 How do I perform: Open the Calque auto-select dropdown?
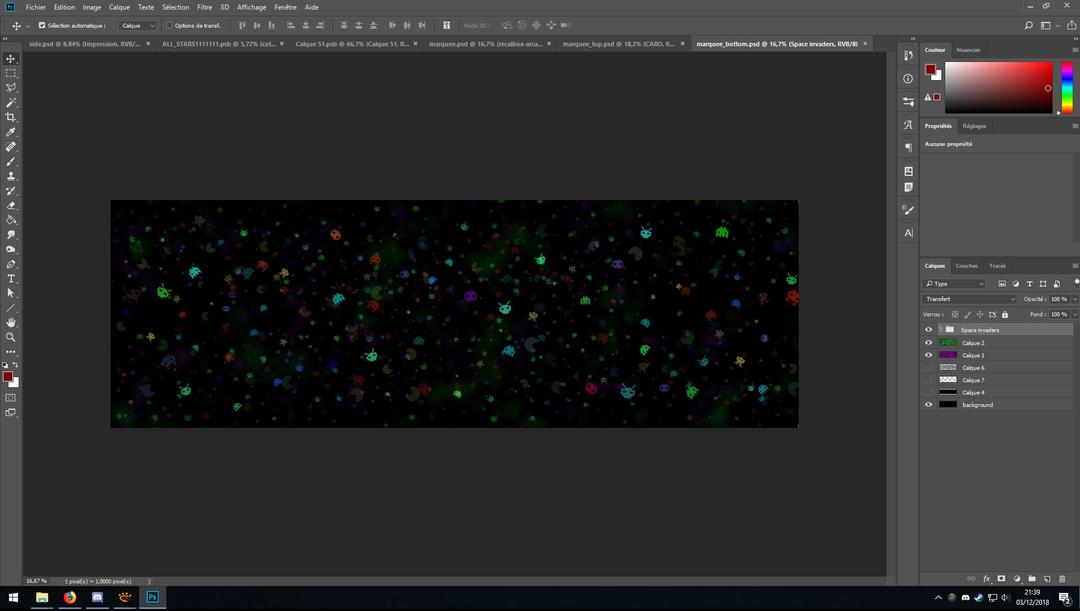click(x=137, y=25)
